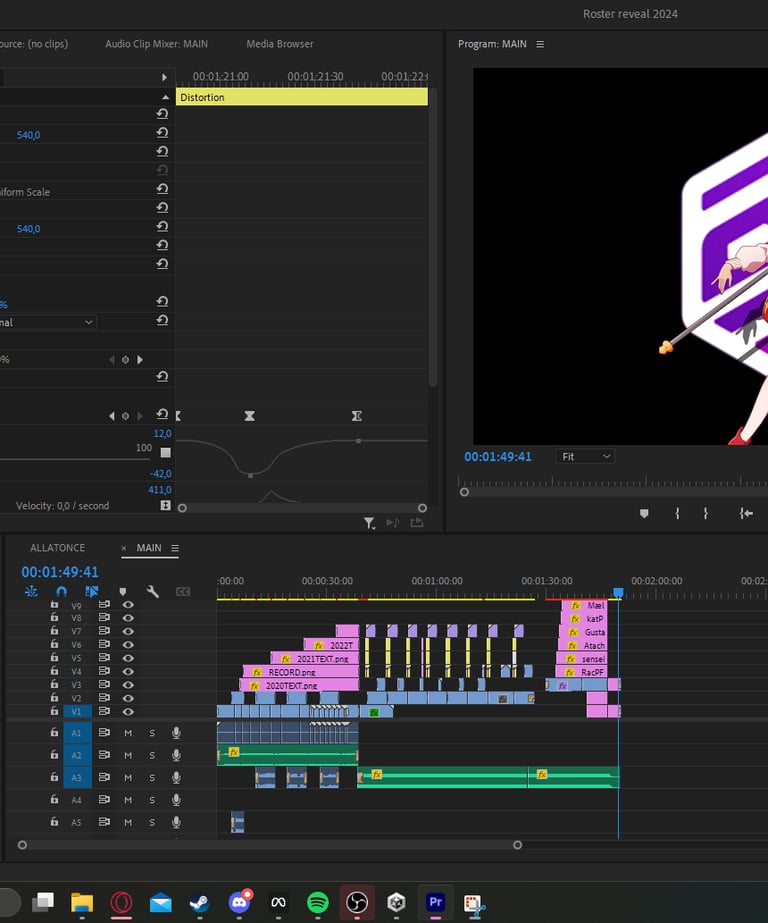The image size is (768, 923).
Task: Select the RECORD.png clip
Action: (301, 672)
